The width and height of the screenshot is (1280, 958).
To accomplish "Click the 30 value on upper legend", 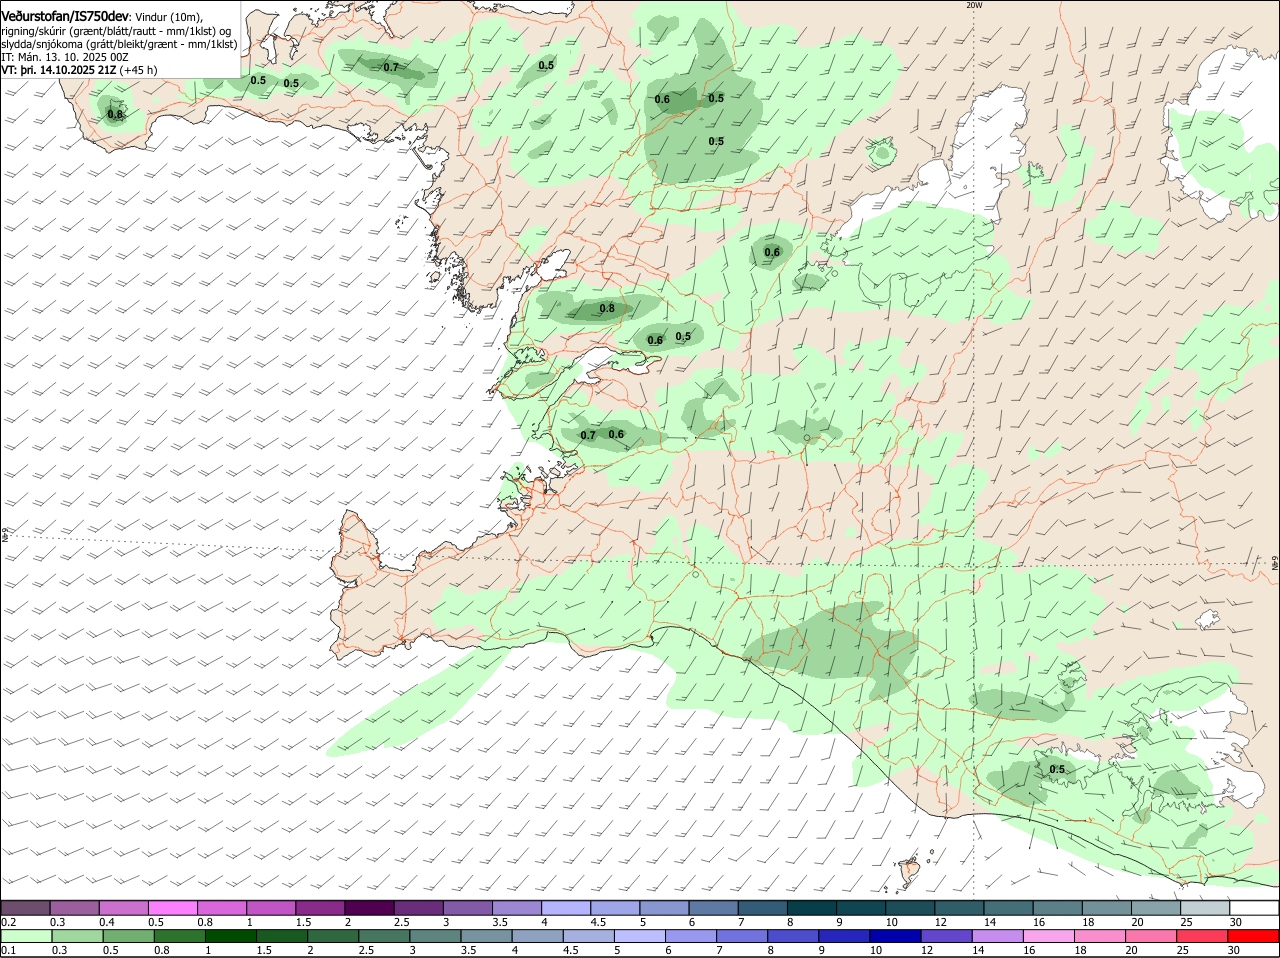I will 1235,921.
